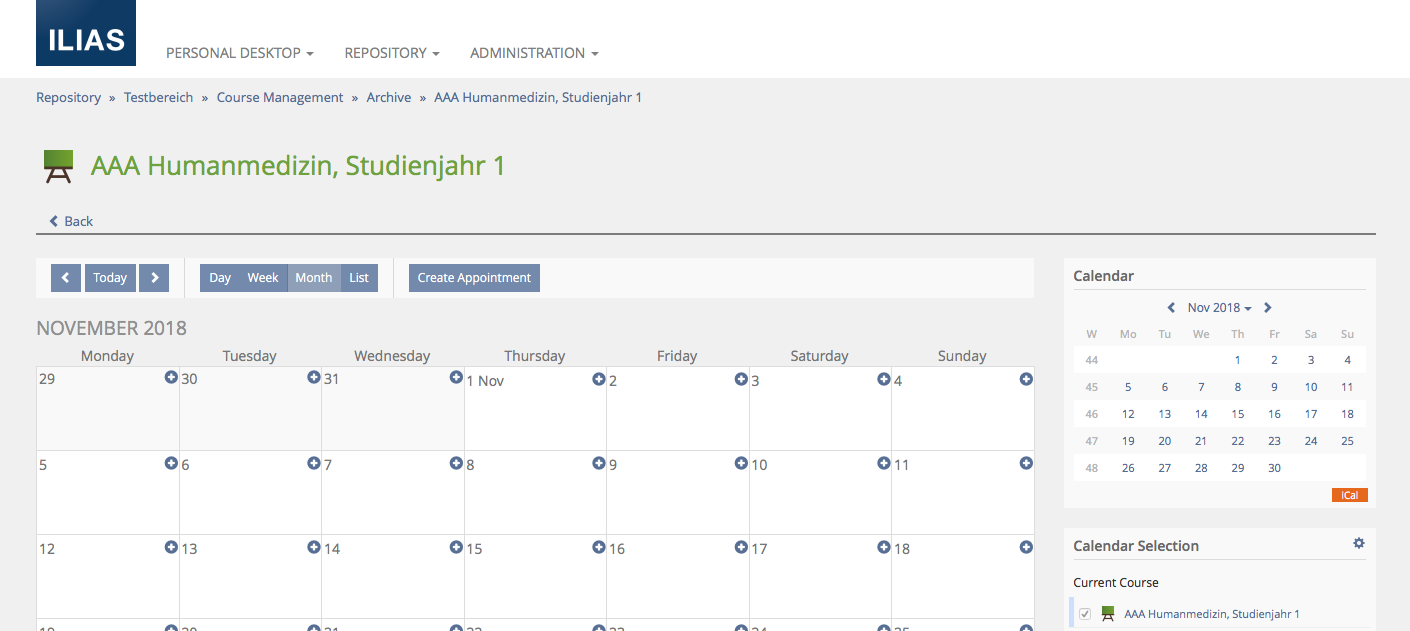Click the Create Appointment button
1410x631 pixels.
coord(474,278)
